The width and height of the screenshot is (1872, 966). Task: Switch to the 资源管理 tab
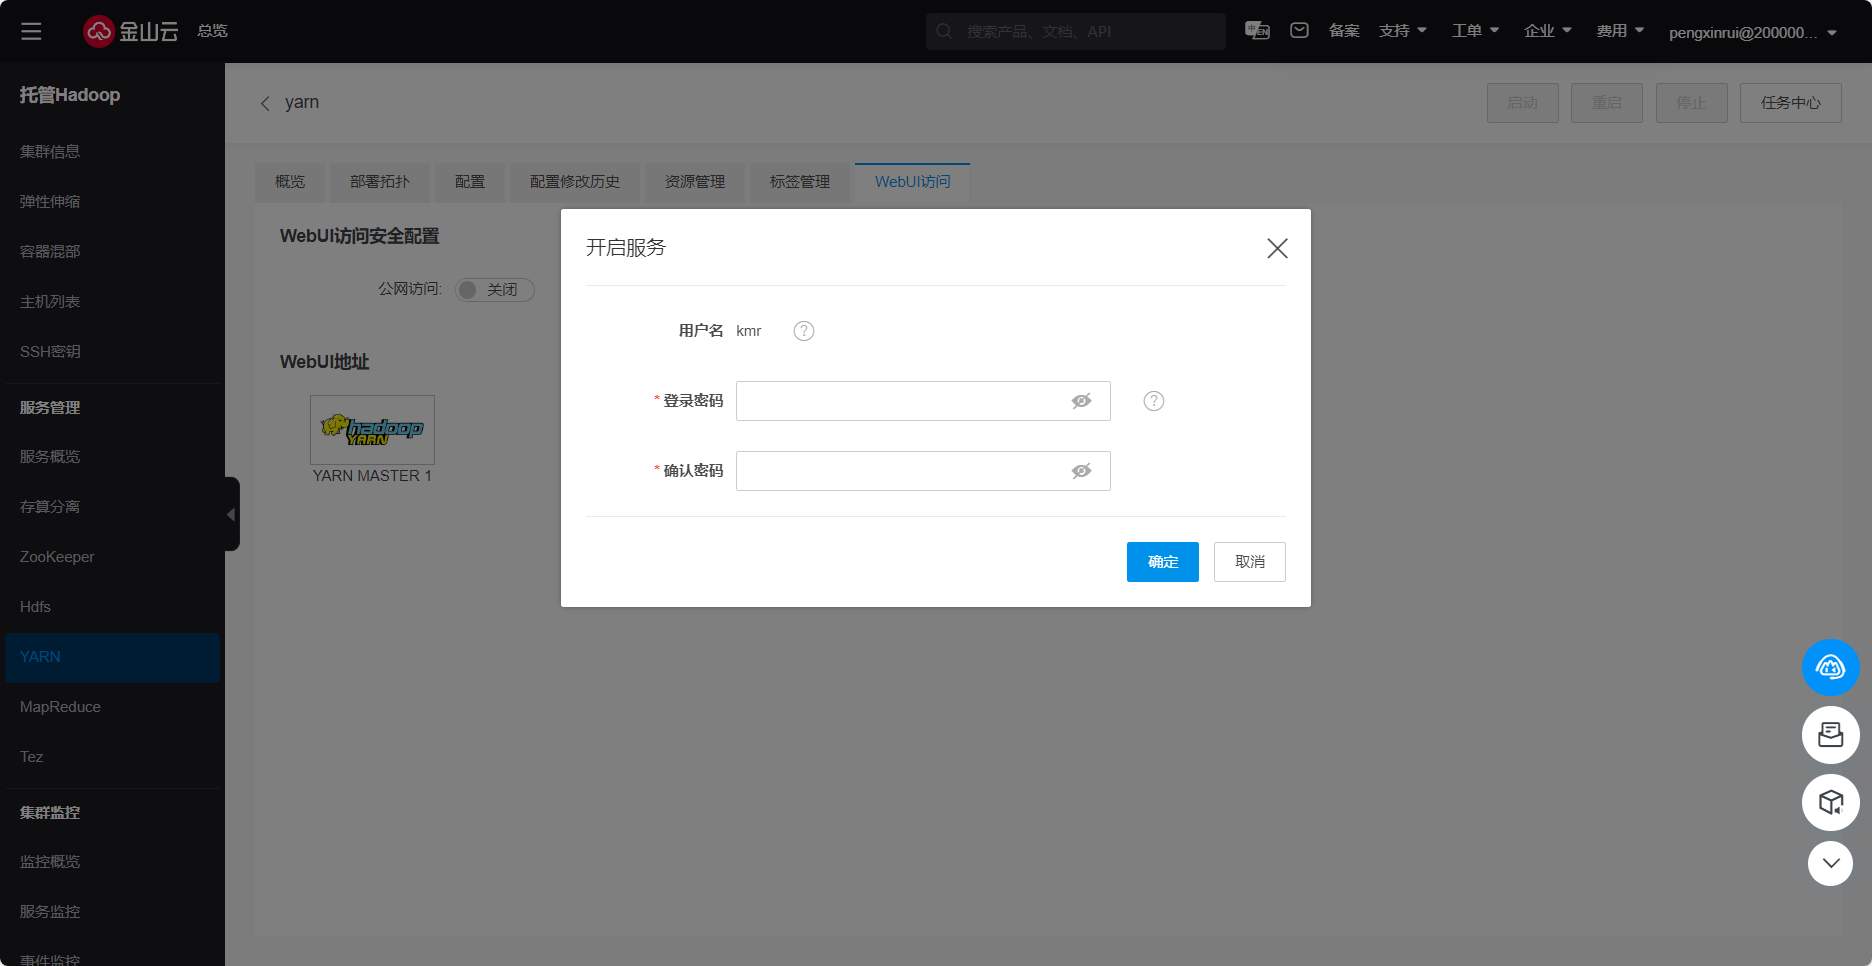(x=694, y=182)
